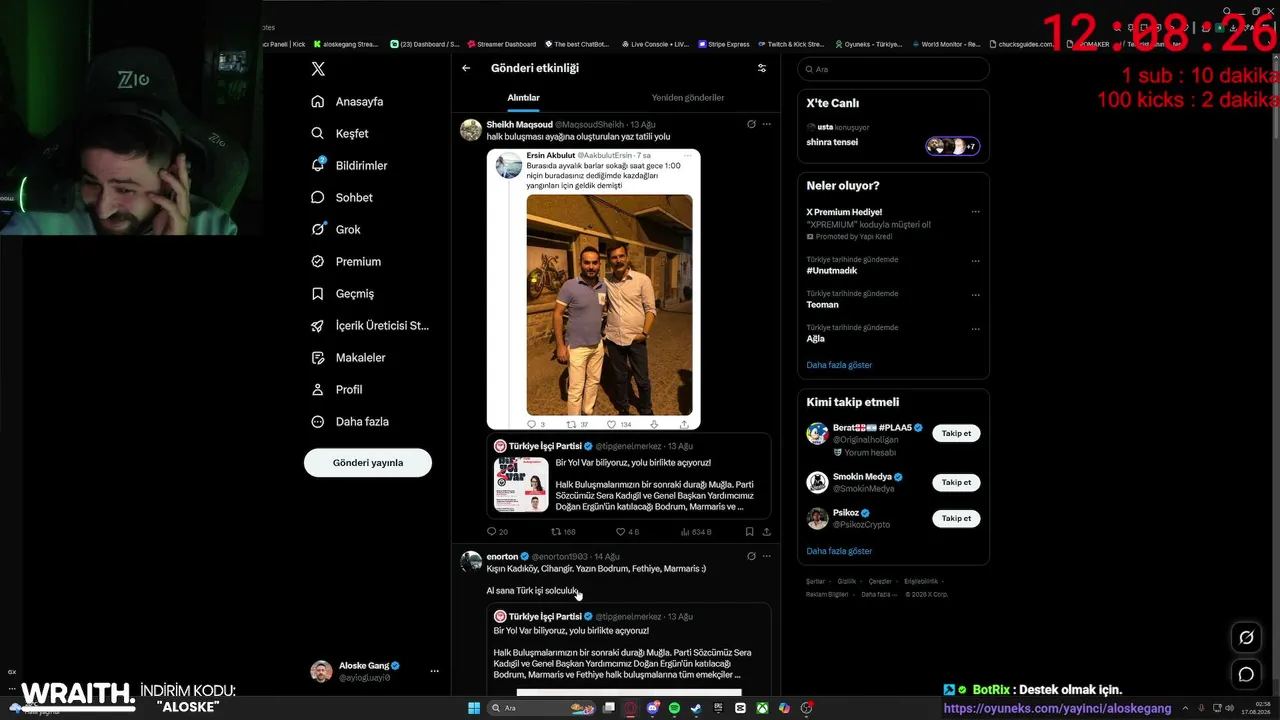This screenshot has height=720, width=1280.
Task: Go back with the arrow beside Gönderi etkinliği
Action: [466, 68]
